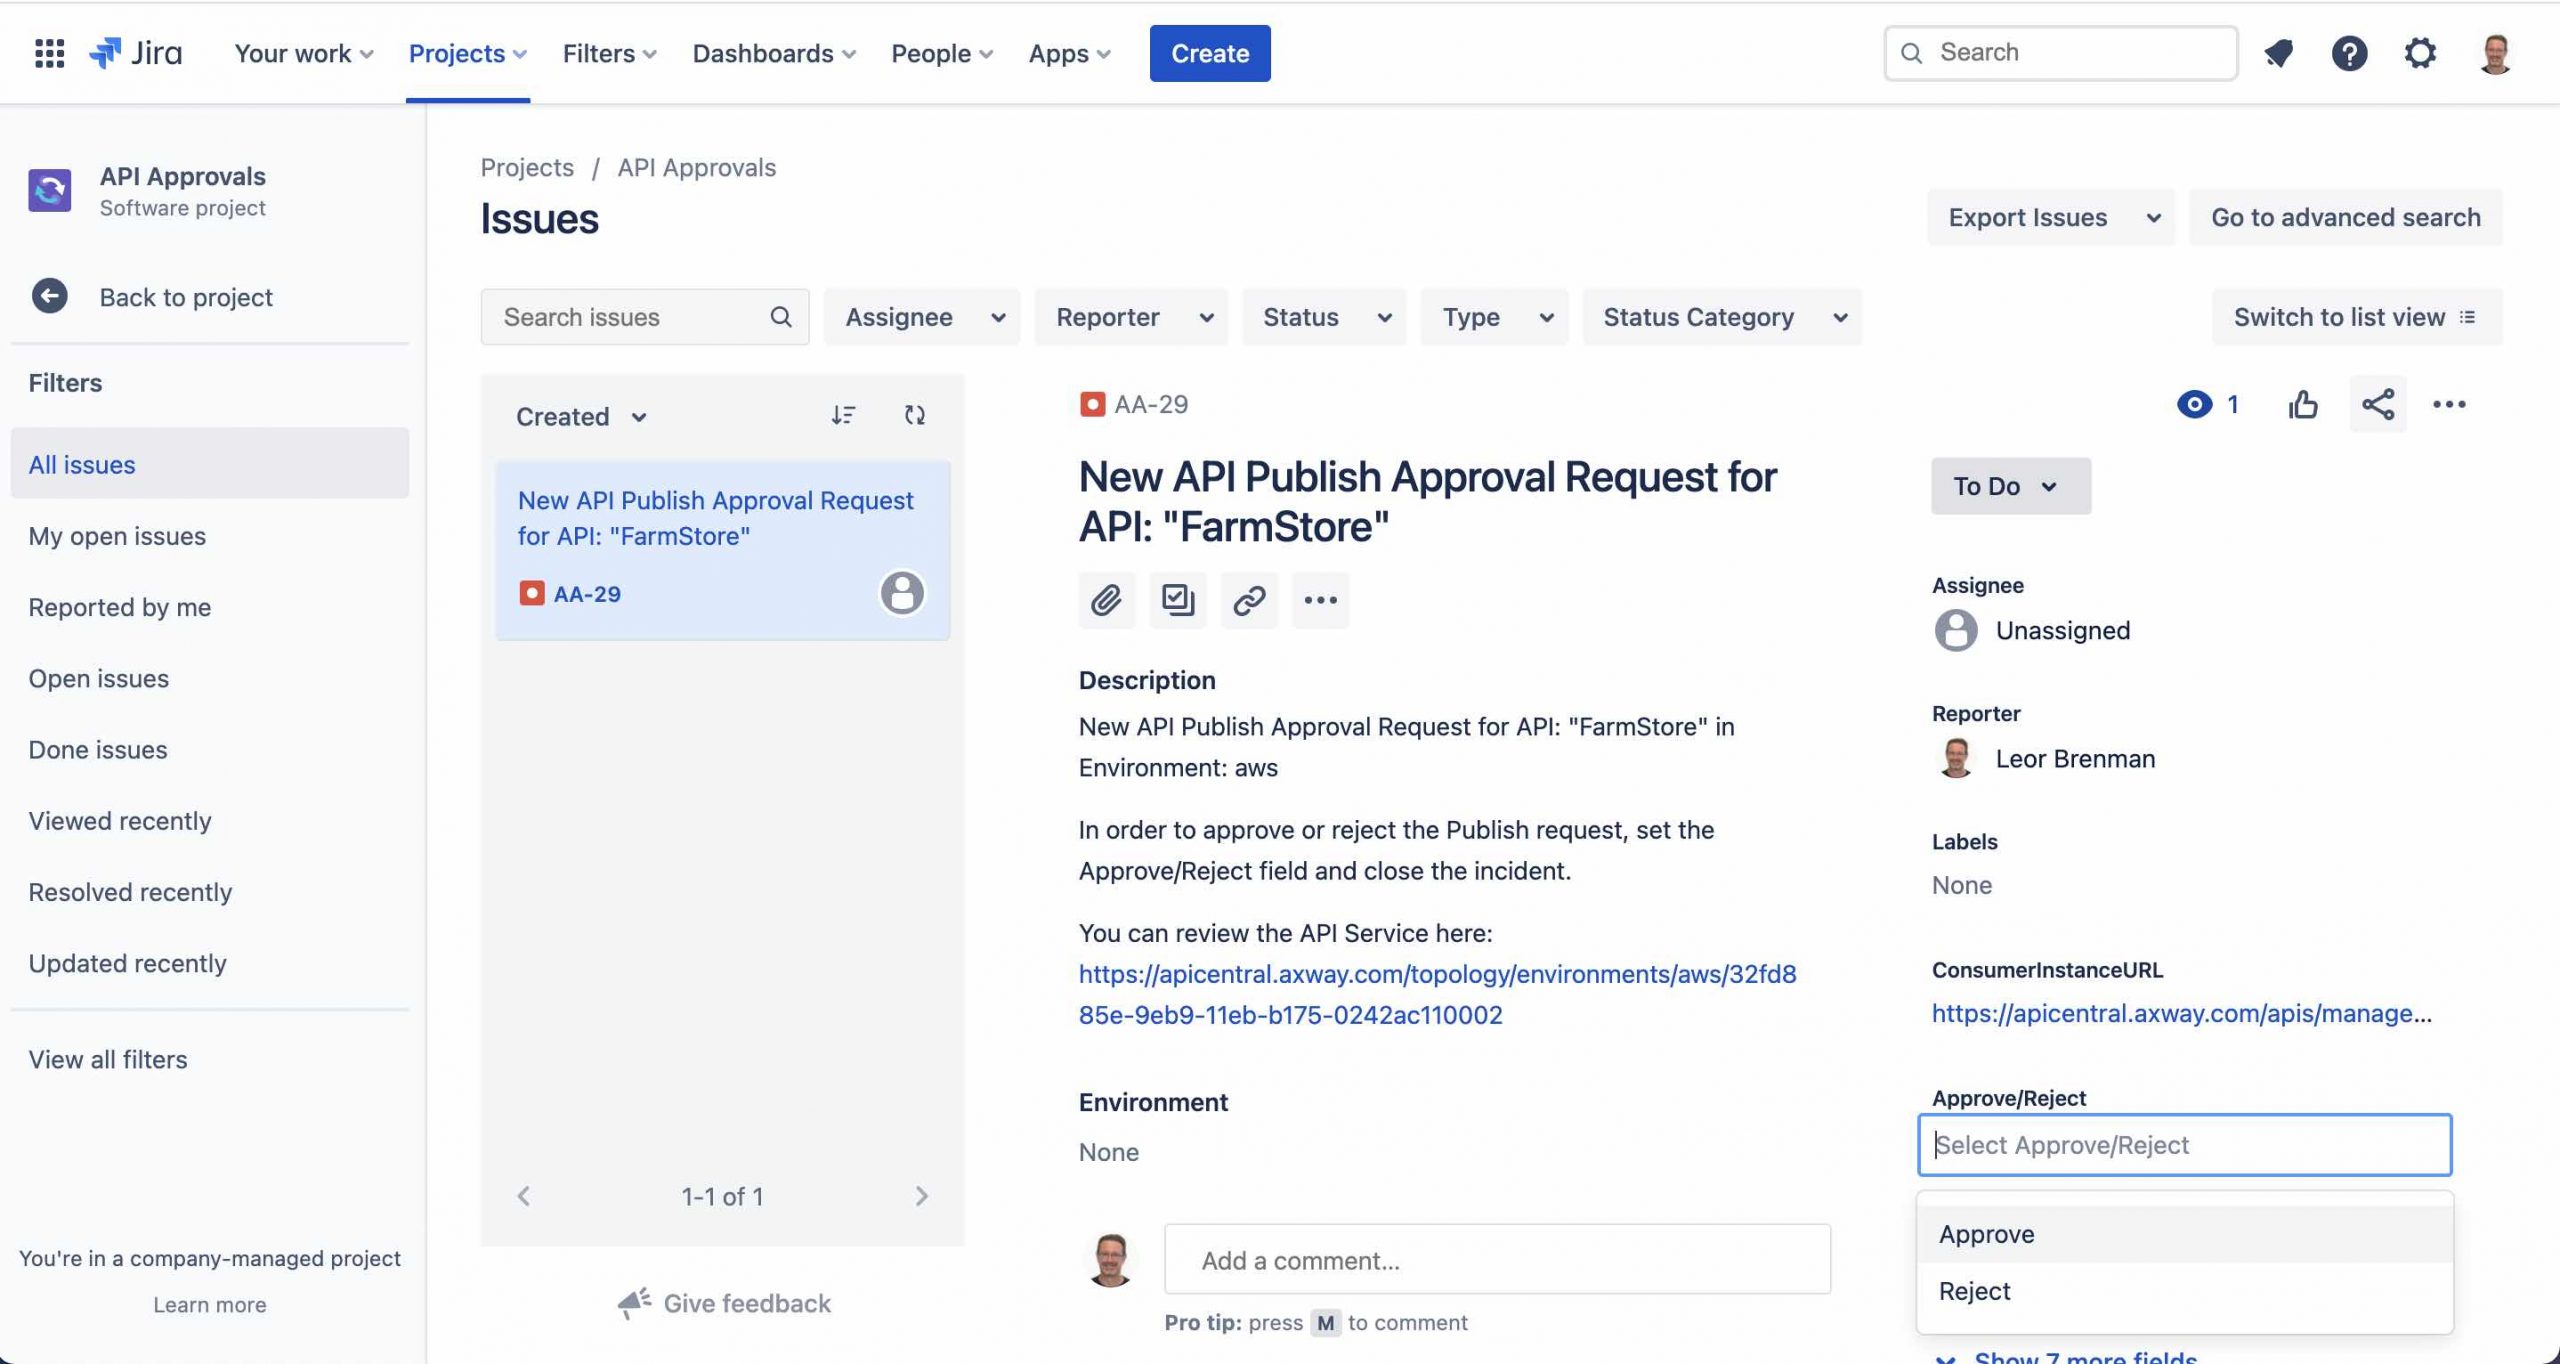Go to next page of issues
The width and height of the screenshot is (2560, 1364).
(x=922, y=1196)
